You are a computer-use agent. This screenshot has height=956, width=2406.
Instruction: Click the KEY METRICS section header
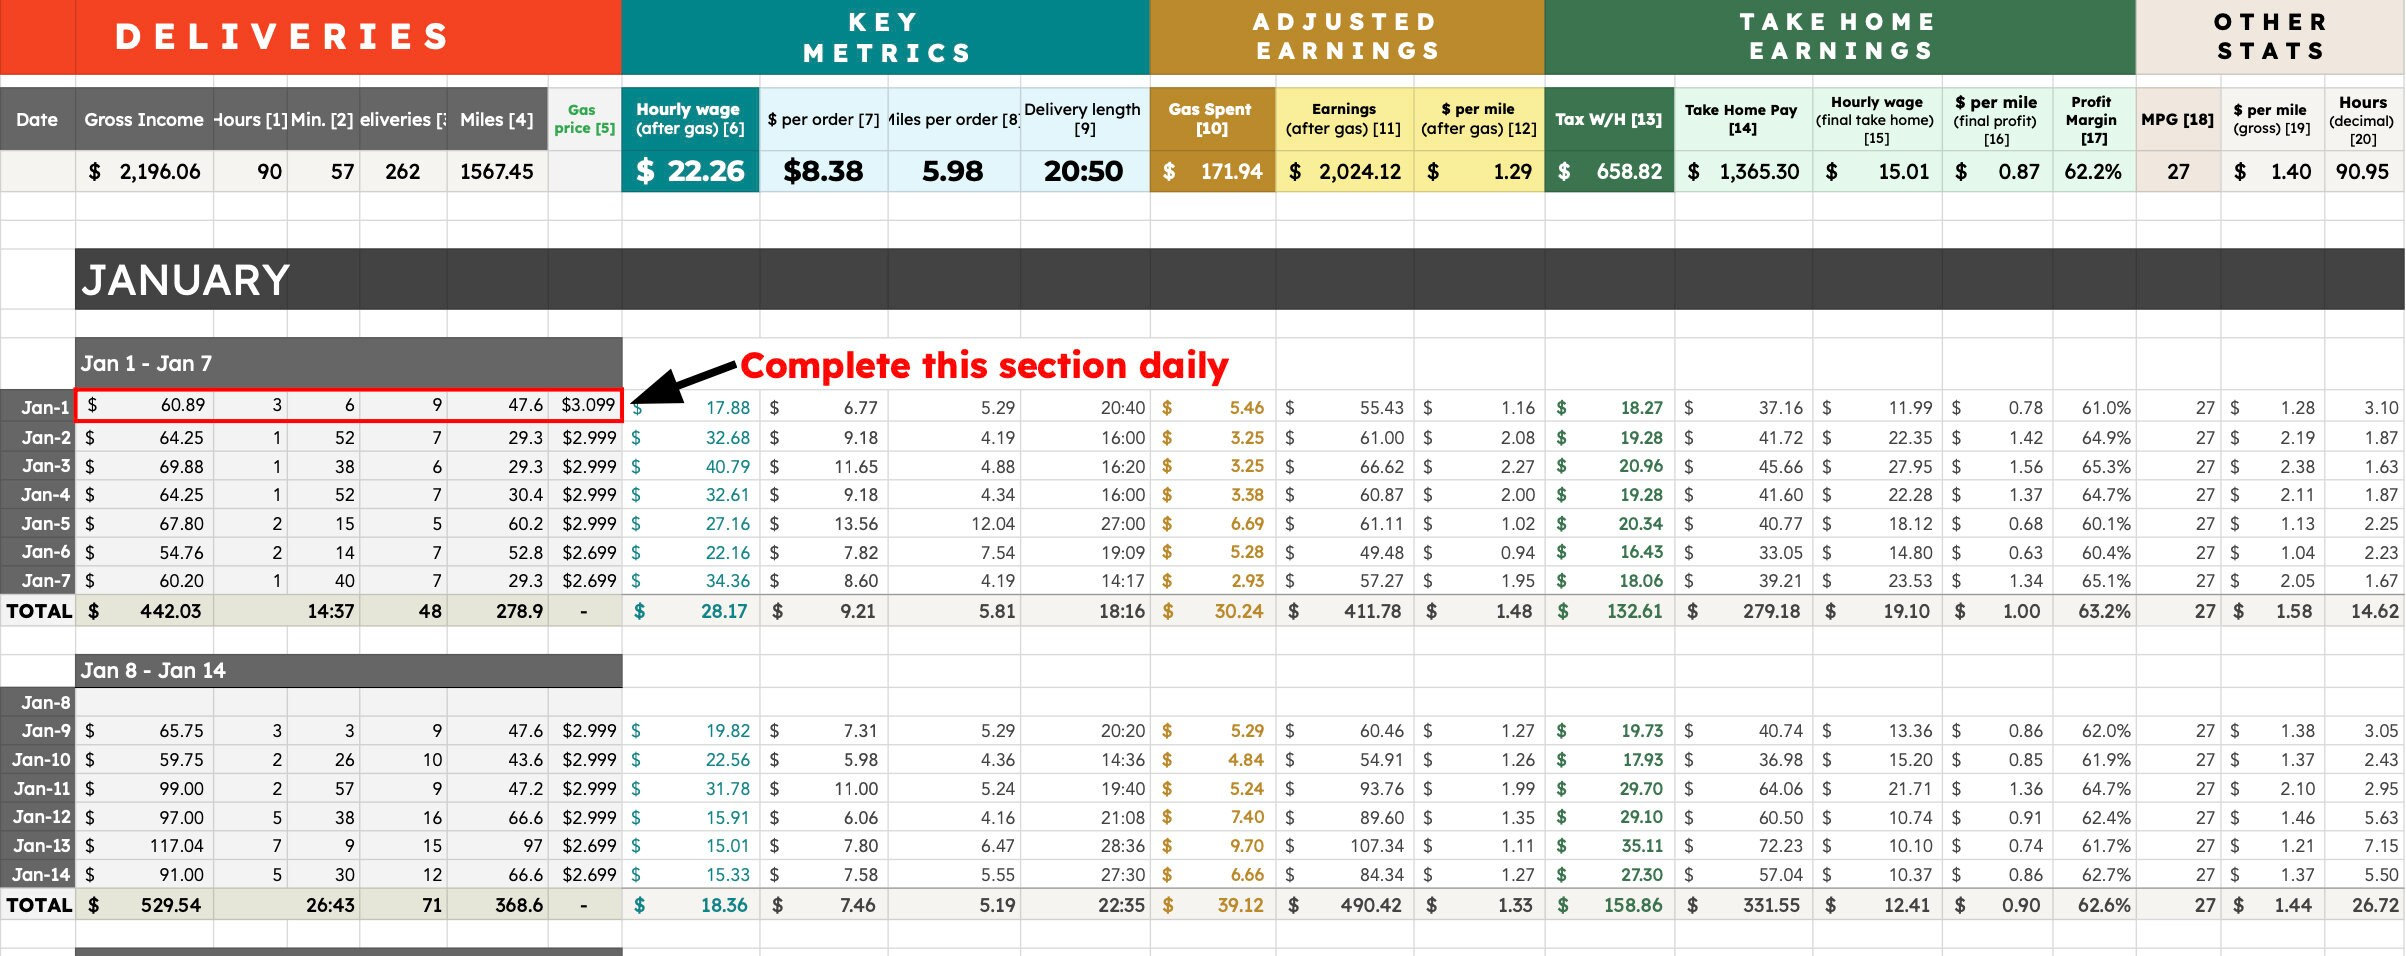click(884, 37)
